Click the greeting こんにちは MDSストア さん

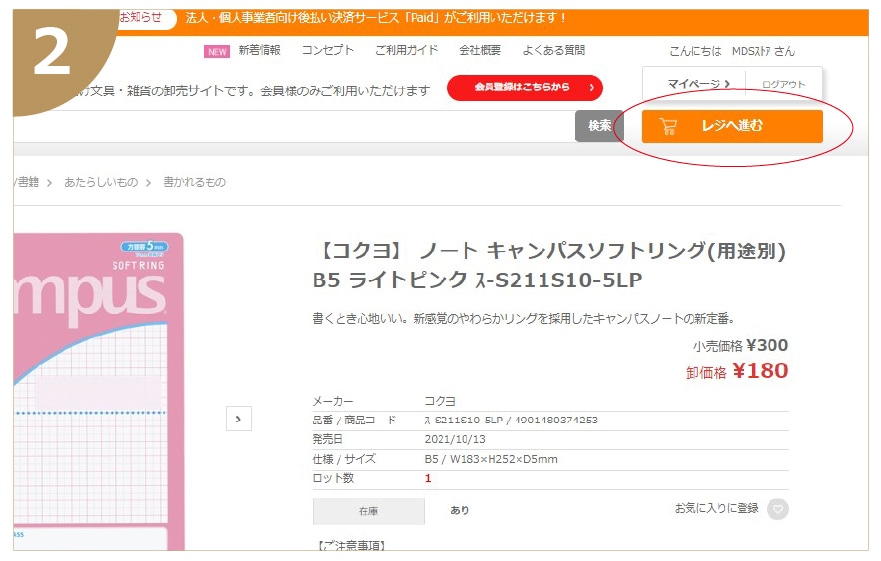pyautogui.click(x=732, y=51)
